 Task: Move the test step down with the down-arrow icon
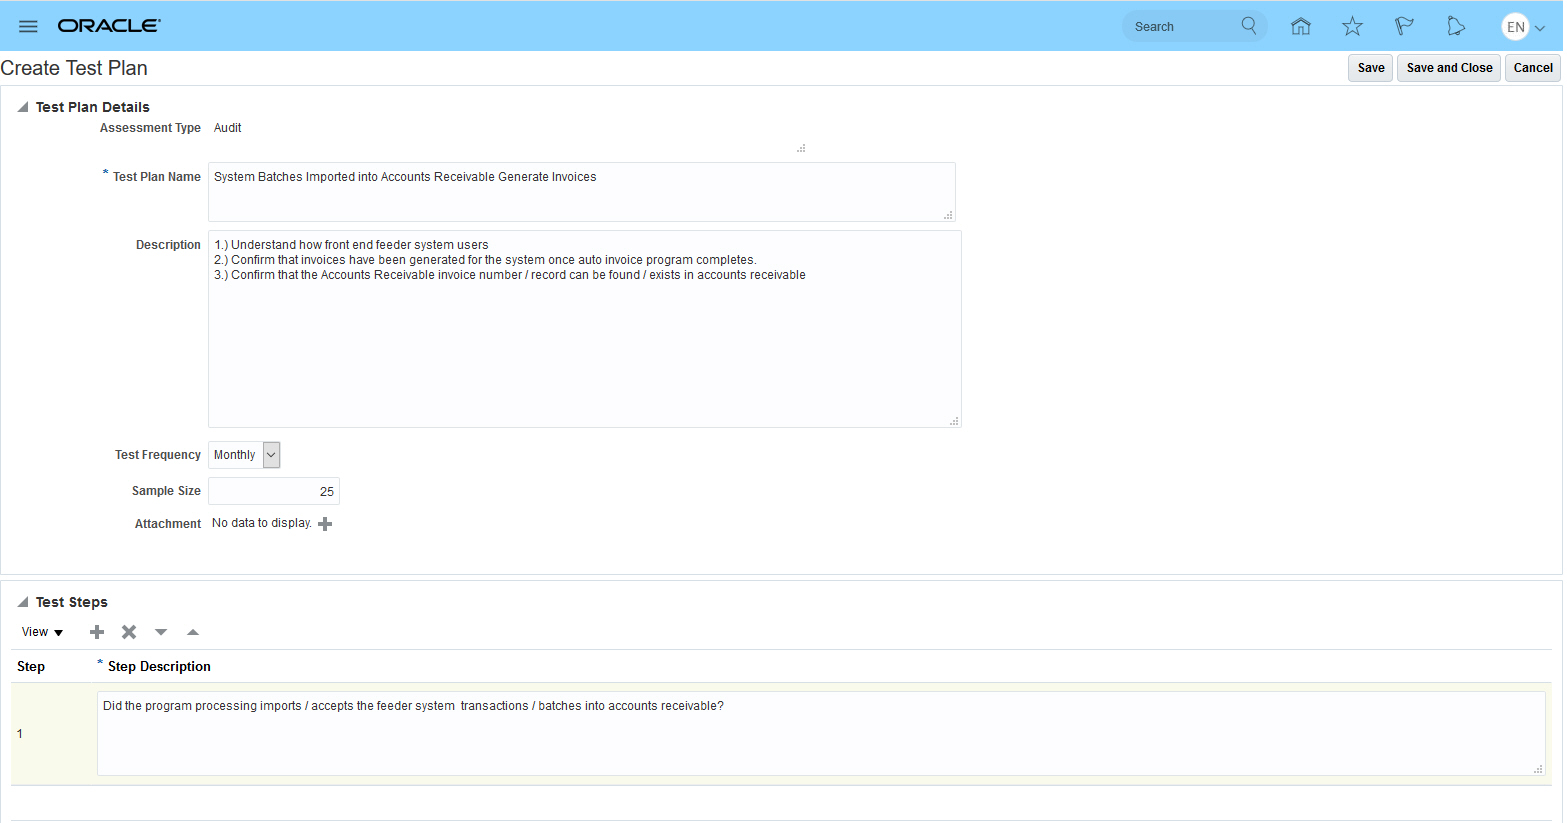click(x=161, y=631)
